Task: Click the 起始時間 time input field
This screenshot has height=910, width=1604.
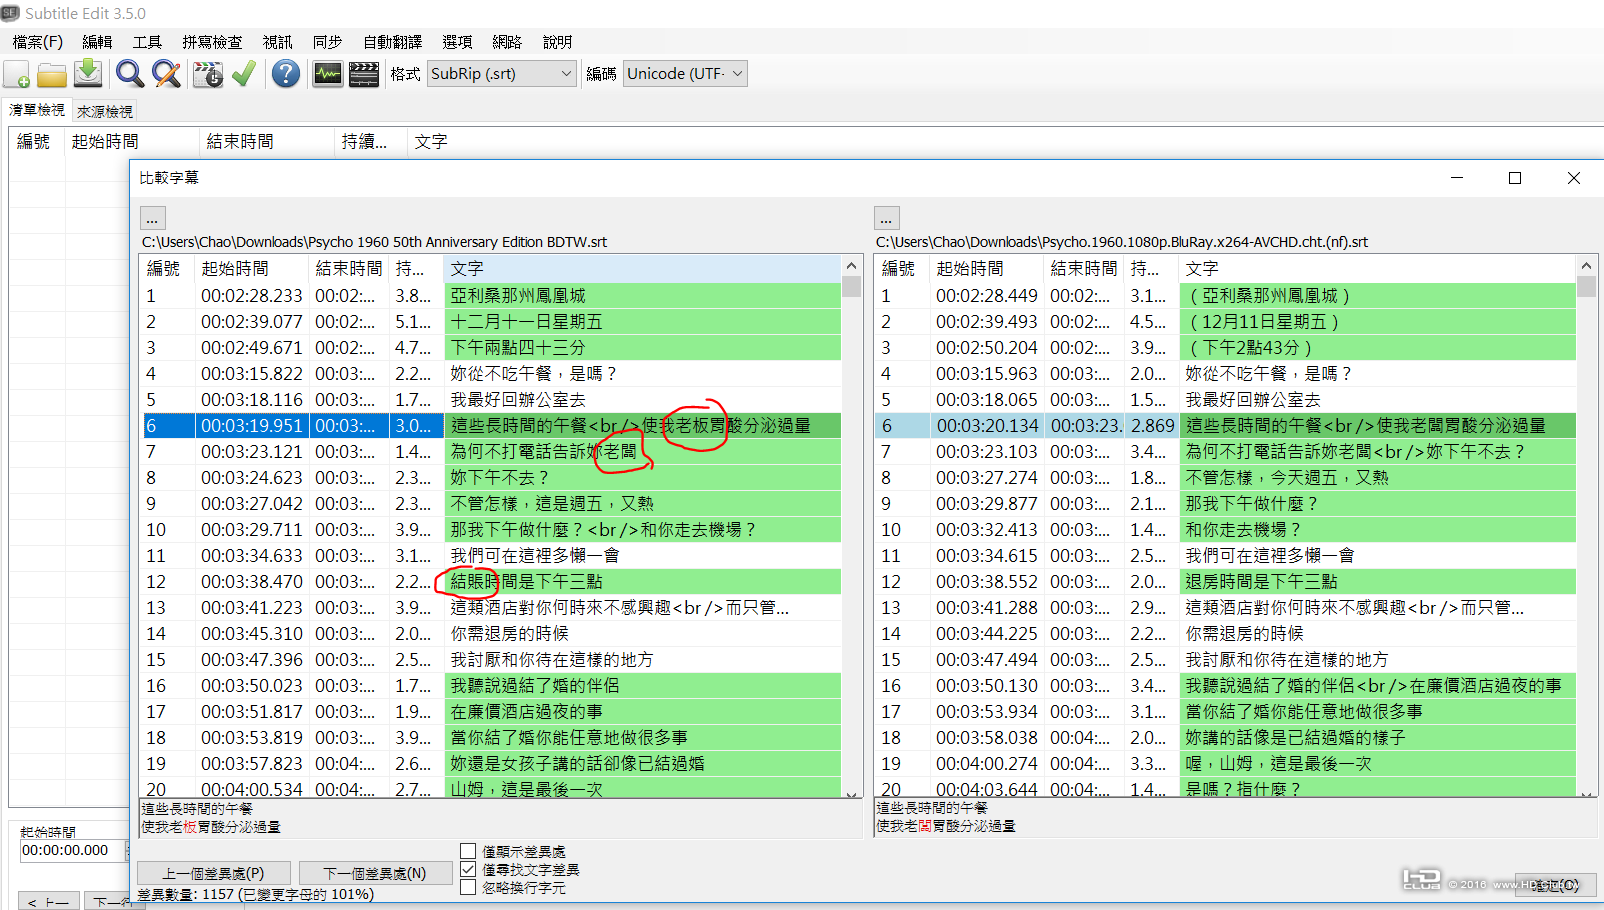Action: [x=70, y=851]
